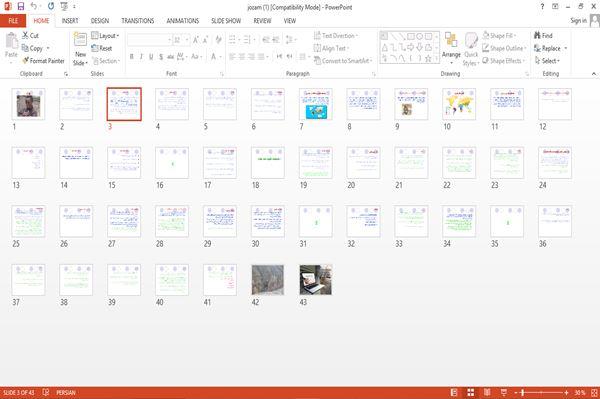600x399 pixels.
Task: Toggle Underline formatting
Action: coord(151,57)
